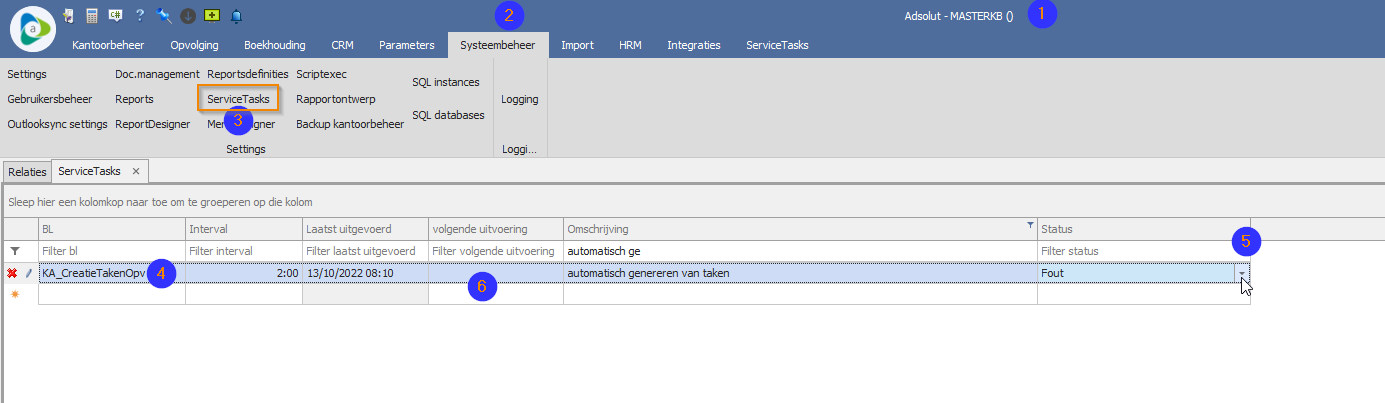This screenshot has height=403, width=1385.
Task: Click the SQL databases ribbon button
Action: tap(448, 115)
